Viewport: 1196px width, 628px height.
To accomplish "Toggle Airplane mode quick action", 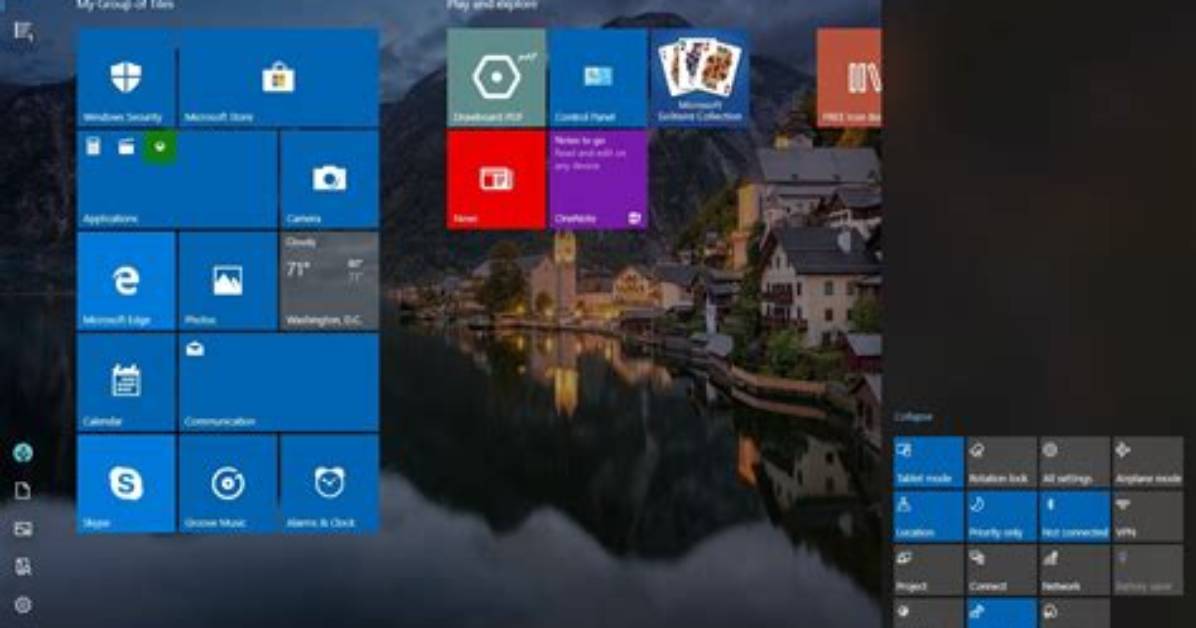I will pos(1148,462).
